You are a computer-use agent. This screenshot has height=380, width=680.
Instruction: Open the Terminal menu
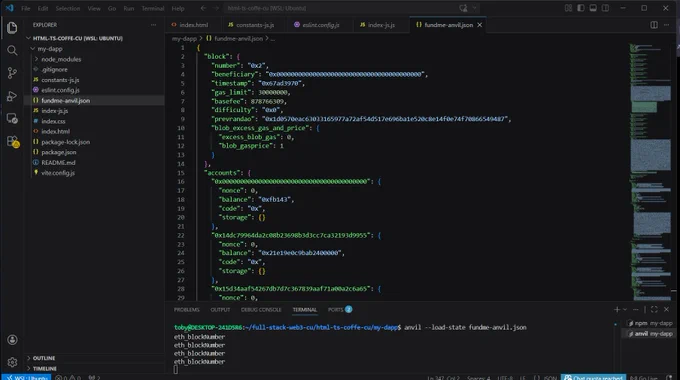(153, 8)
